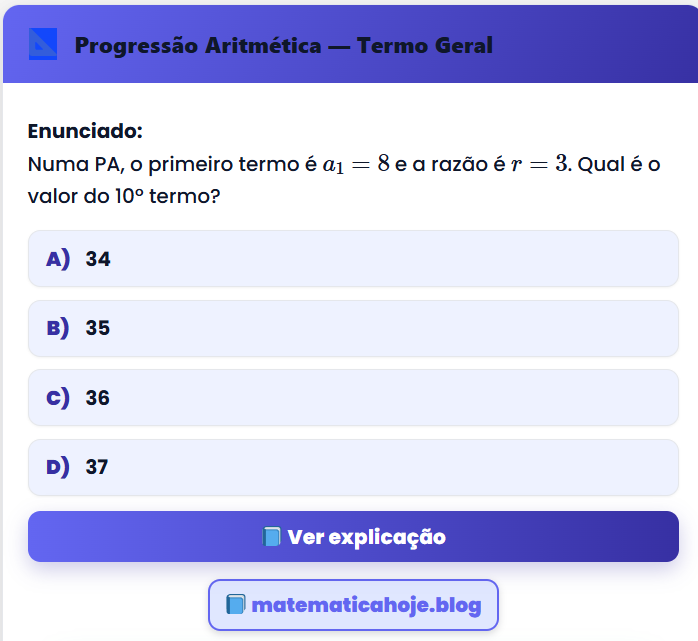Click the number 37 in the last option
The width and height of the screenshot is (698, 641).
pyautogui.click(x=97, y=467)
